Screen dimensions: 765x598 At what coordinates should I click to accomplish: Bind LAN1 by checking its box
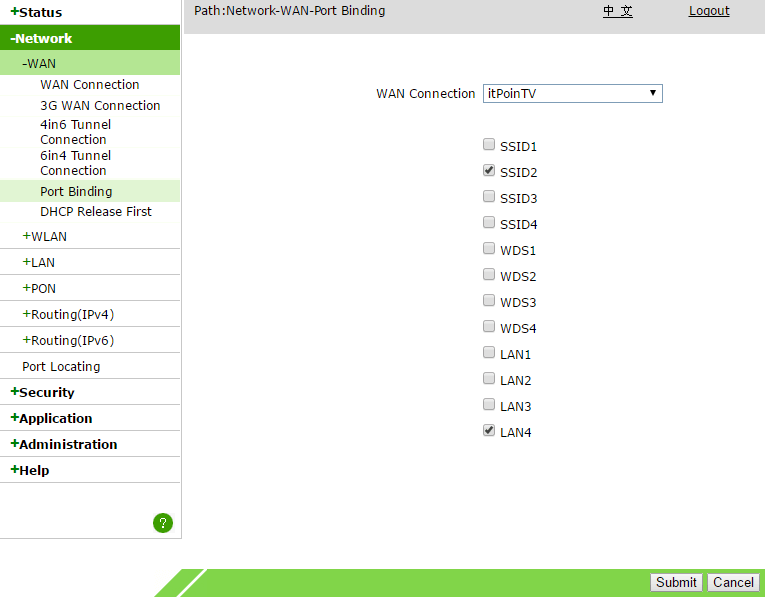tap(489, 352)
